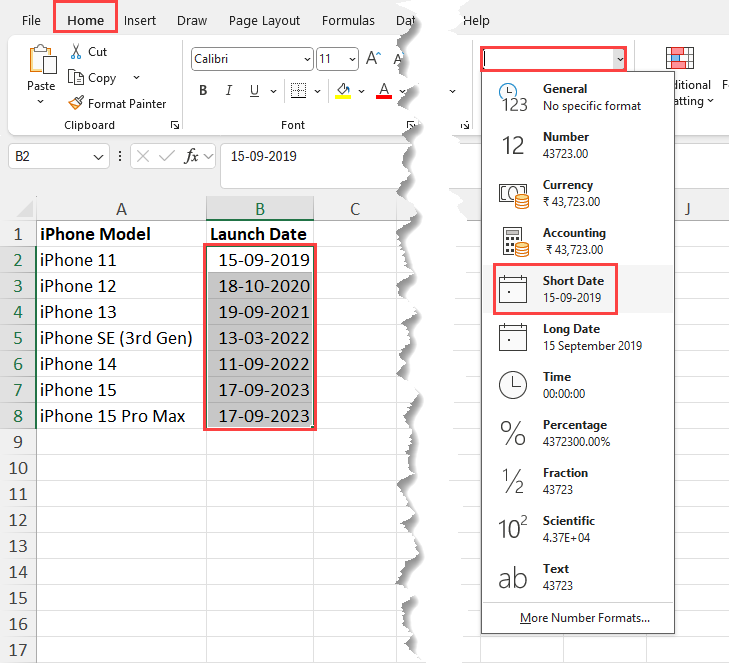729x663 pixels.
Task: Click cell with date 18-10-2020
Action: tap(260, 286)
